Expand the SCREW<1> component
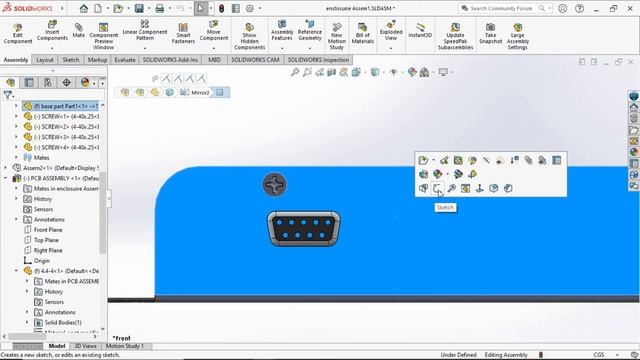Image resolution: width=640 pixels, height=360 pixels. click(16, 116)
